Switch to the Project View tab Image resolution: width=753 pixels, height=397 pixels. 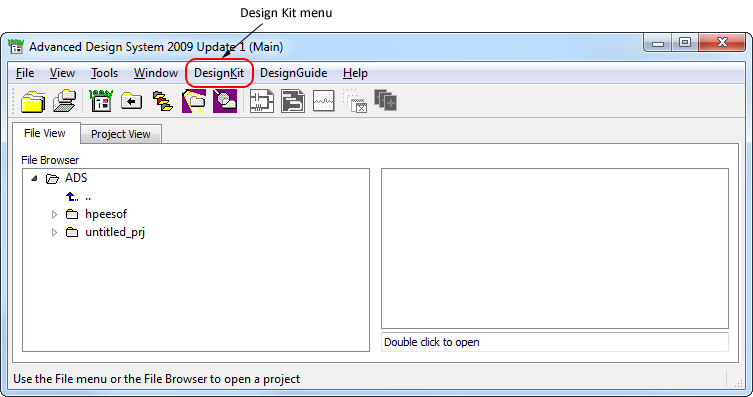121,134
